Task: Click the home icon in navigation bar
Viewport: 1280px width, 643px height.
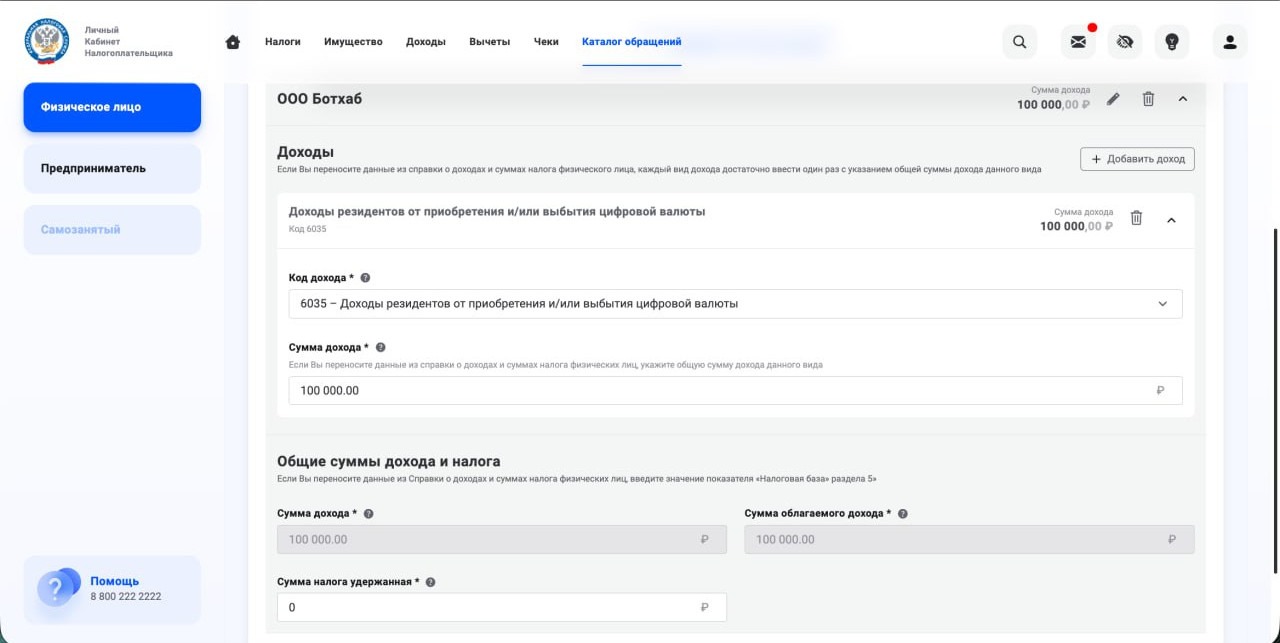Action: pyautogui.click(x=233, y=42)
